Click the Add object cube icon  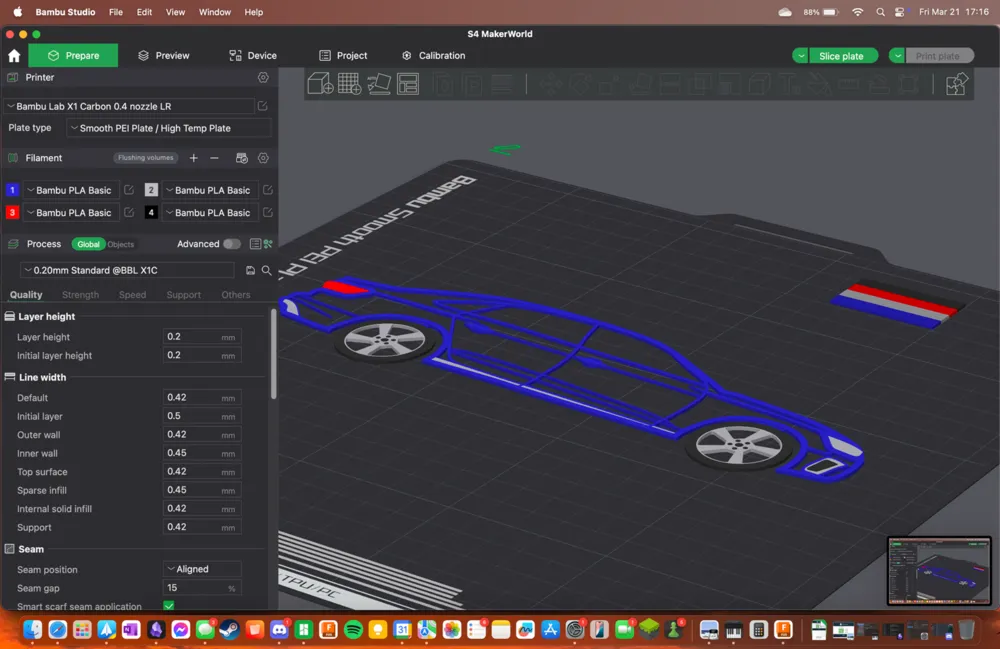click(x=320, y=84)
